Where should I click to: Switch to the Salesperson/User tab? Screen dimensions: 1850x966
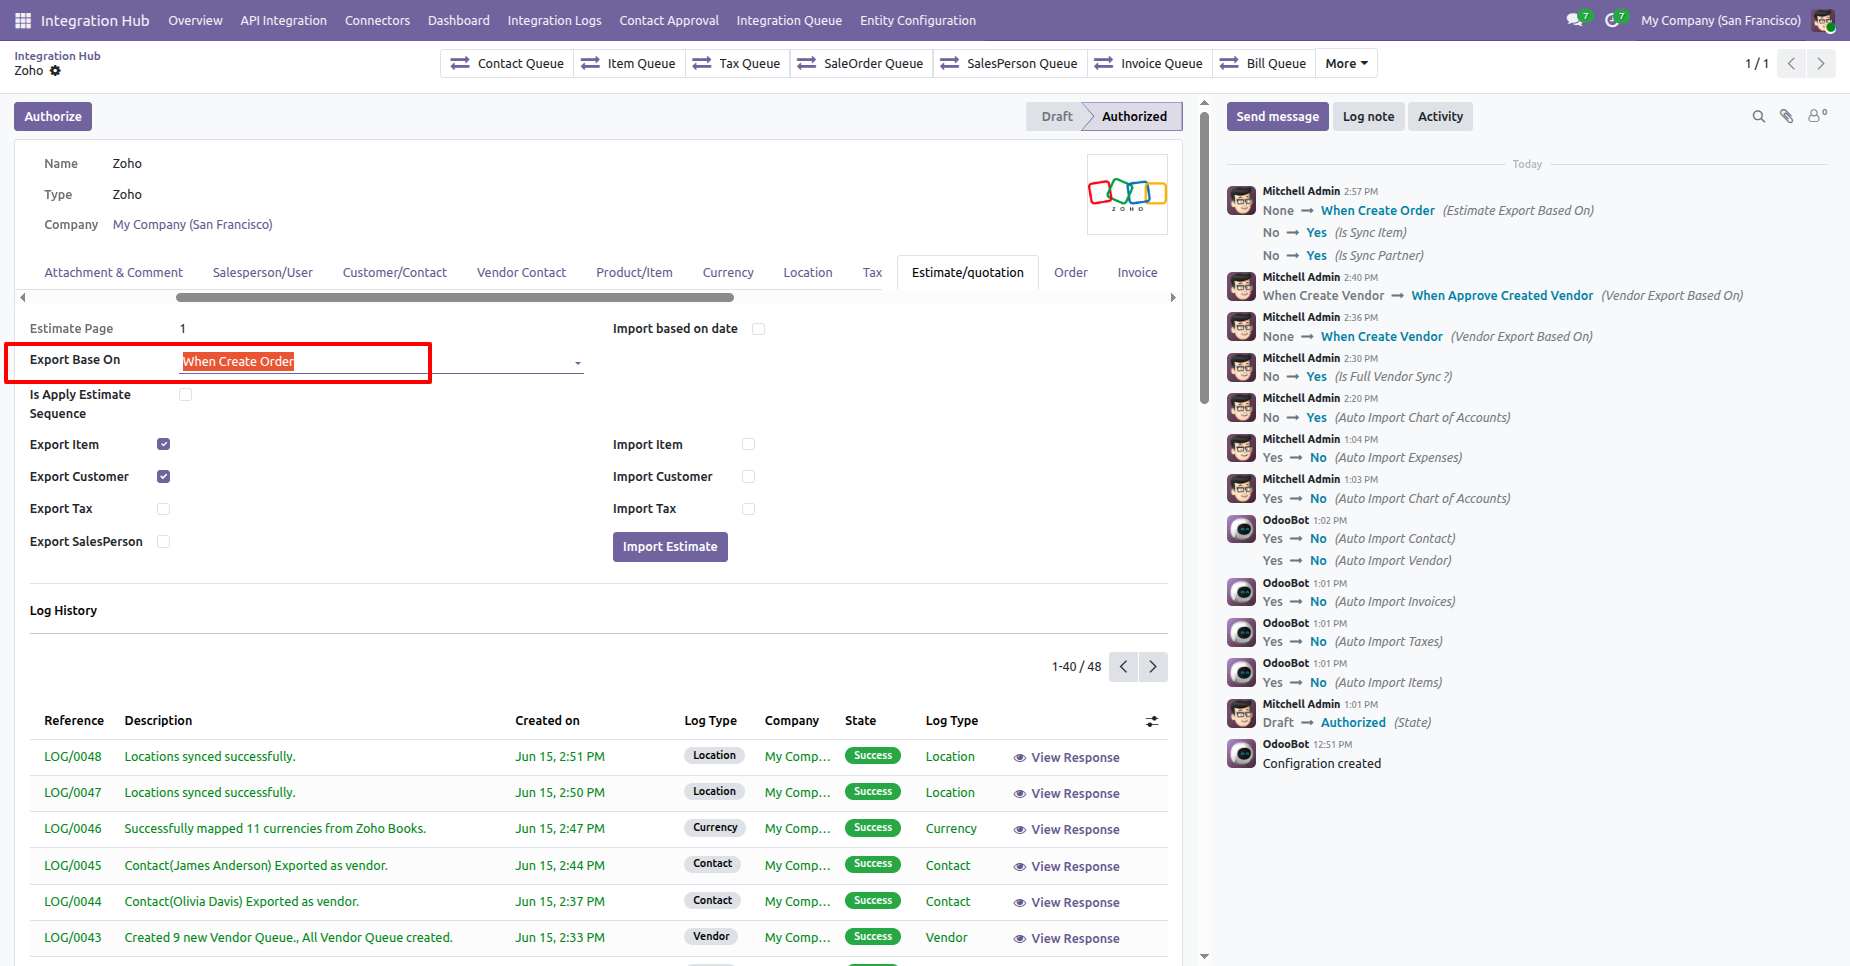[263, 272]
